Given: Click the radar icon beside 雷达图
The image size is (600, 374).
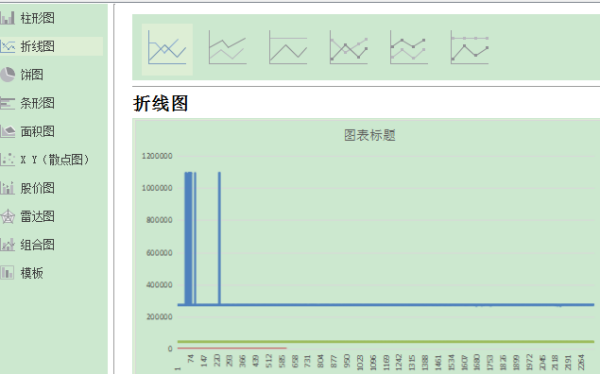Looking at the screenshot, I should click(8, 216).
